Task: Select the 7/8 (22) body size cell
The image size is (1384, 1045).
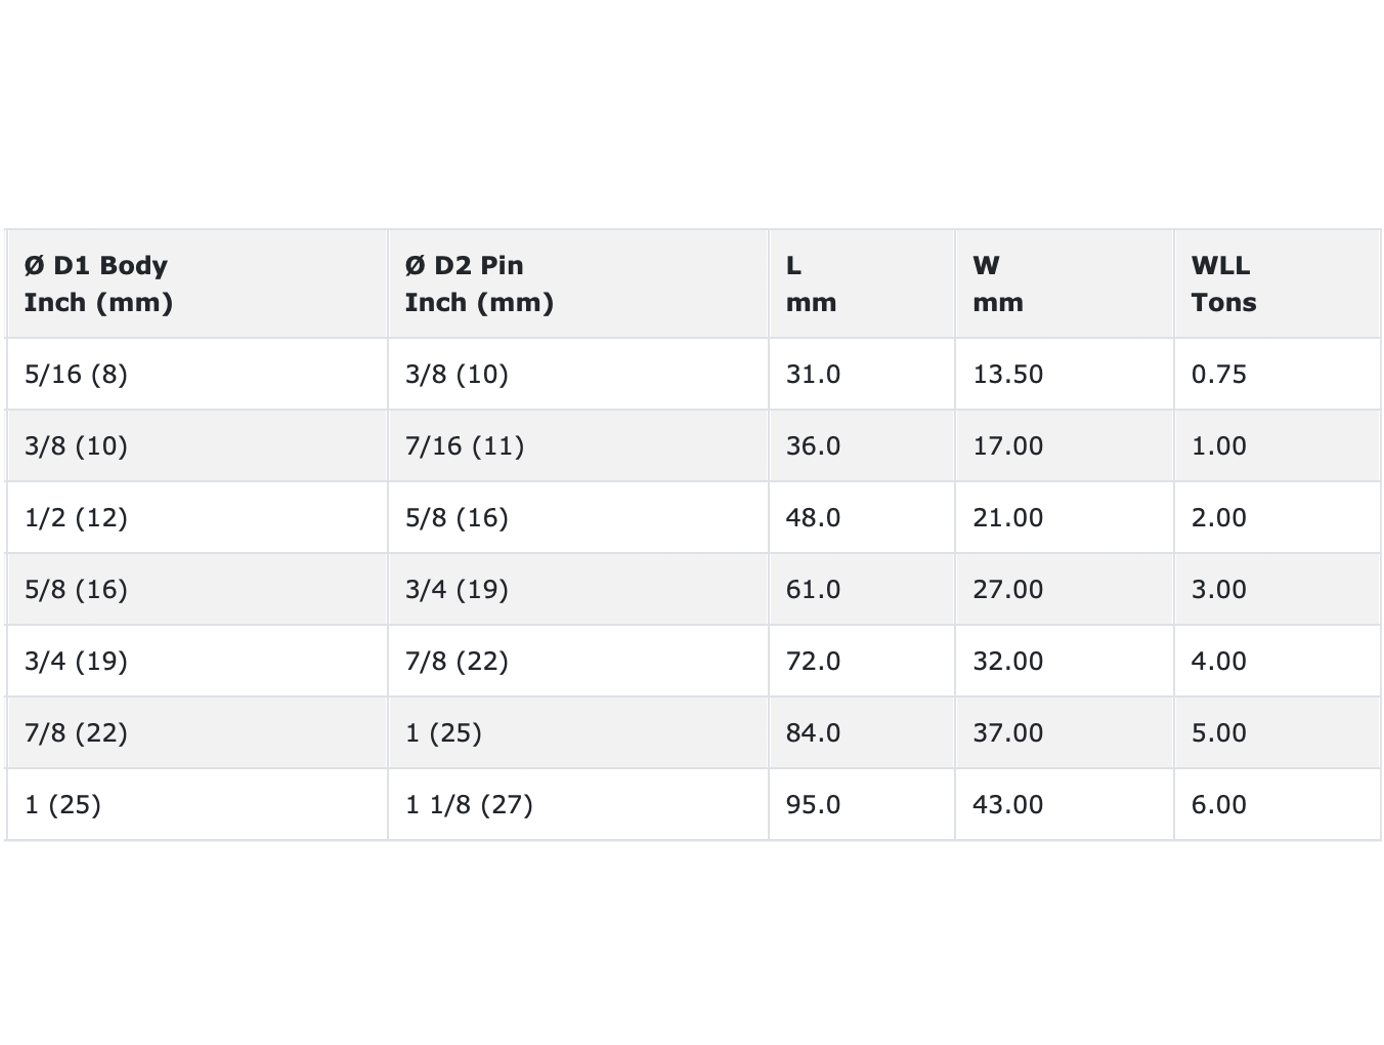Action: click(x=197, y=733)
